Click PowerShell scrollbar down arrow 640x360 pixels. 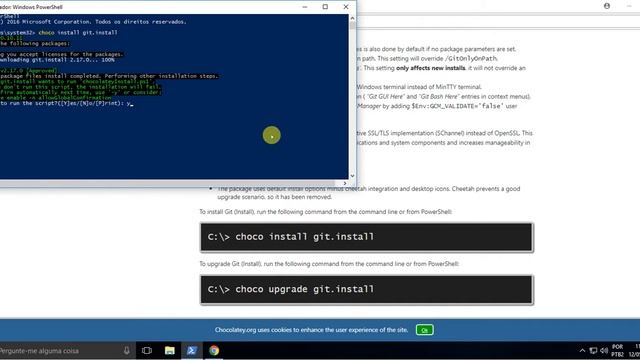352,176
